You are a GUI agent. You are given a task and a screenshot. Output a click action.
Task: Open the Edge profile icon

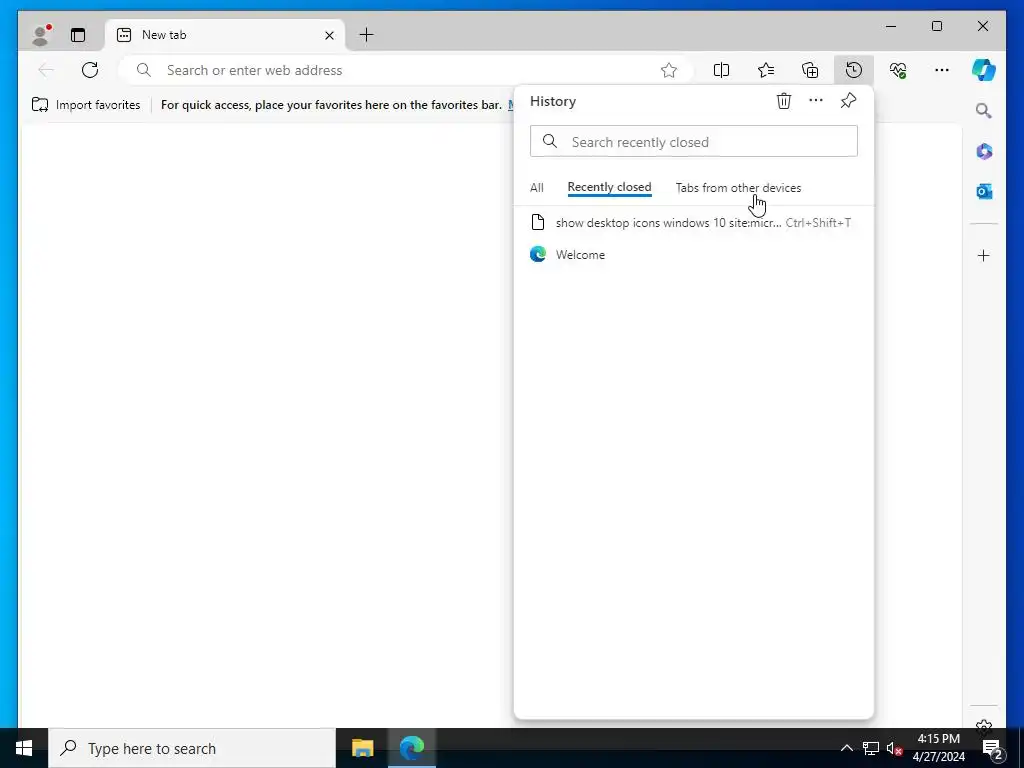coord(41,35)
